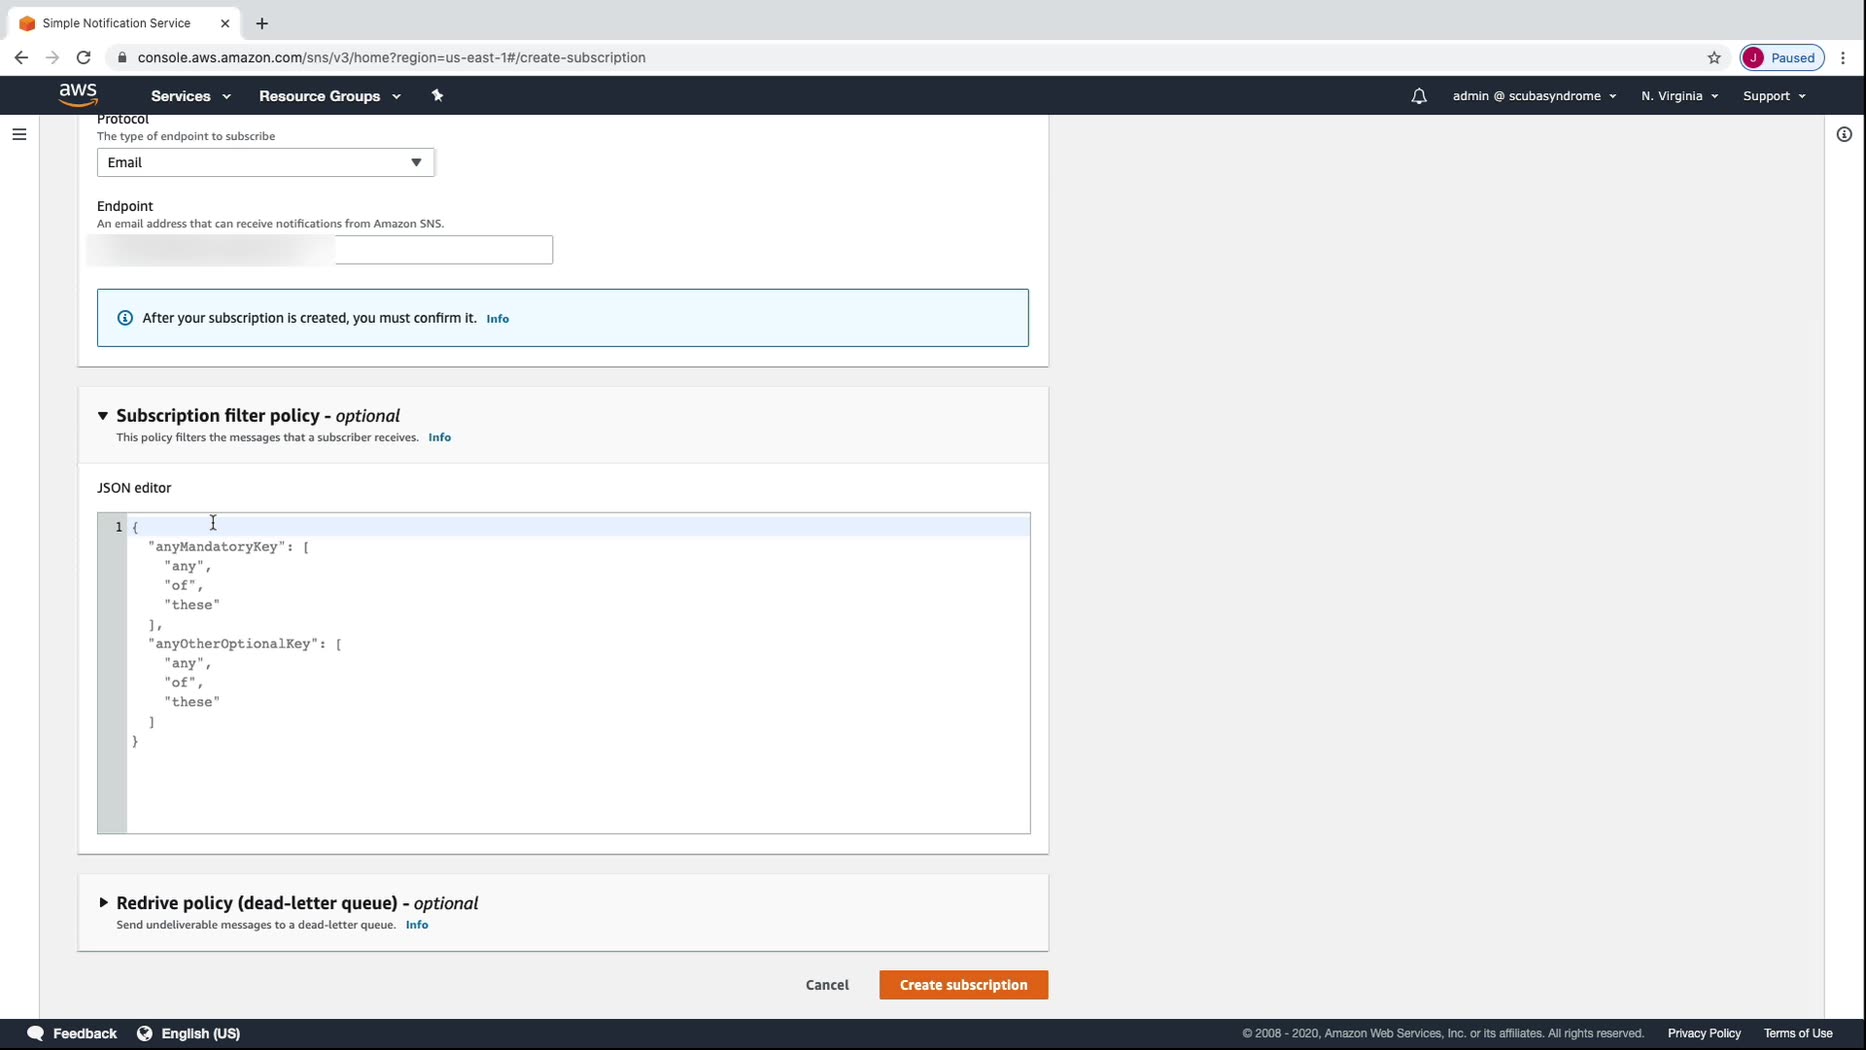Open the notifications bell
The image size is (1866, 1050).
click(x=1419, y=96)
